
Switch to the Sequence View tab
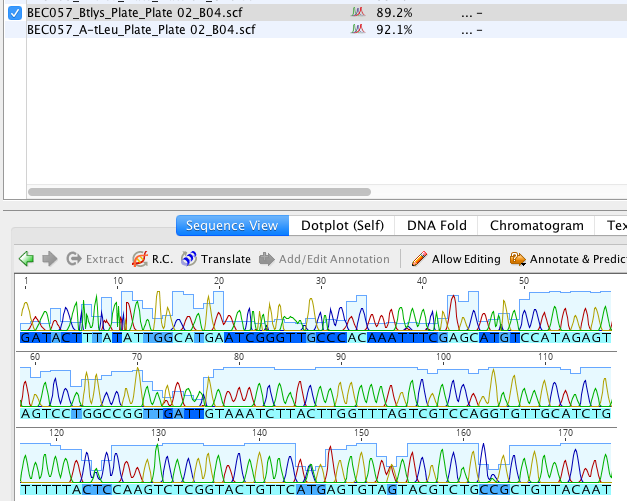233,226
